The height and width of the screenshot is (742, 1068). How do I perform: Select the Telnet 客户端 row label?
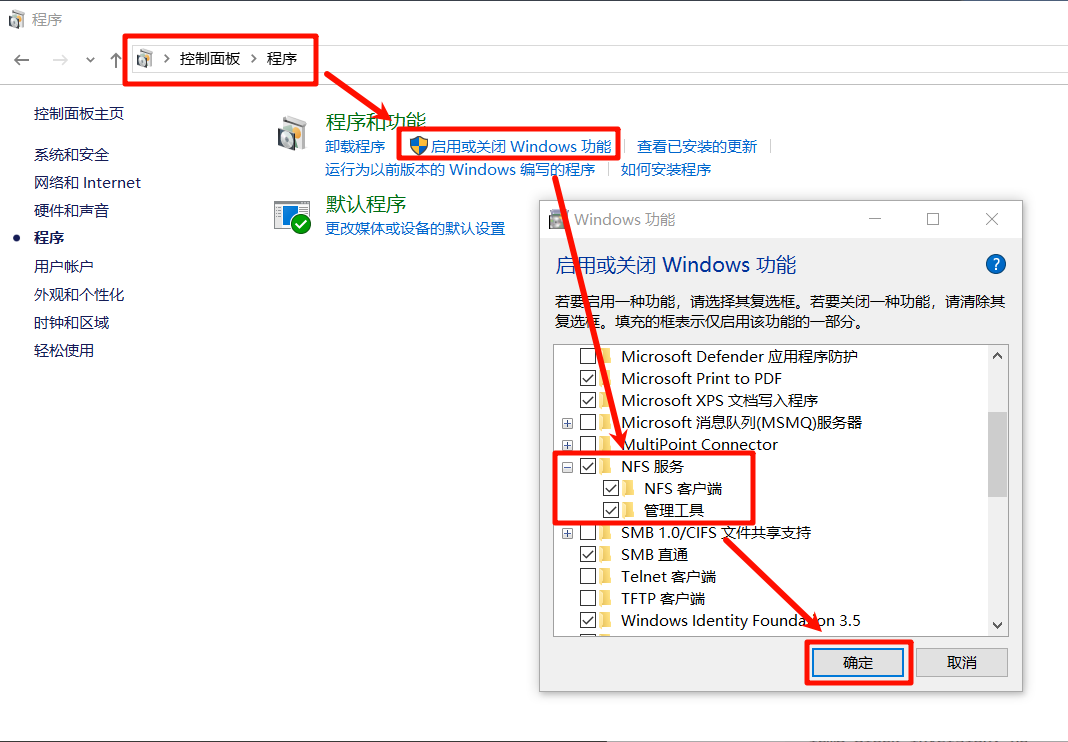668,576
